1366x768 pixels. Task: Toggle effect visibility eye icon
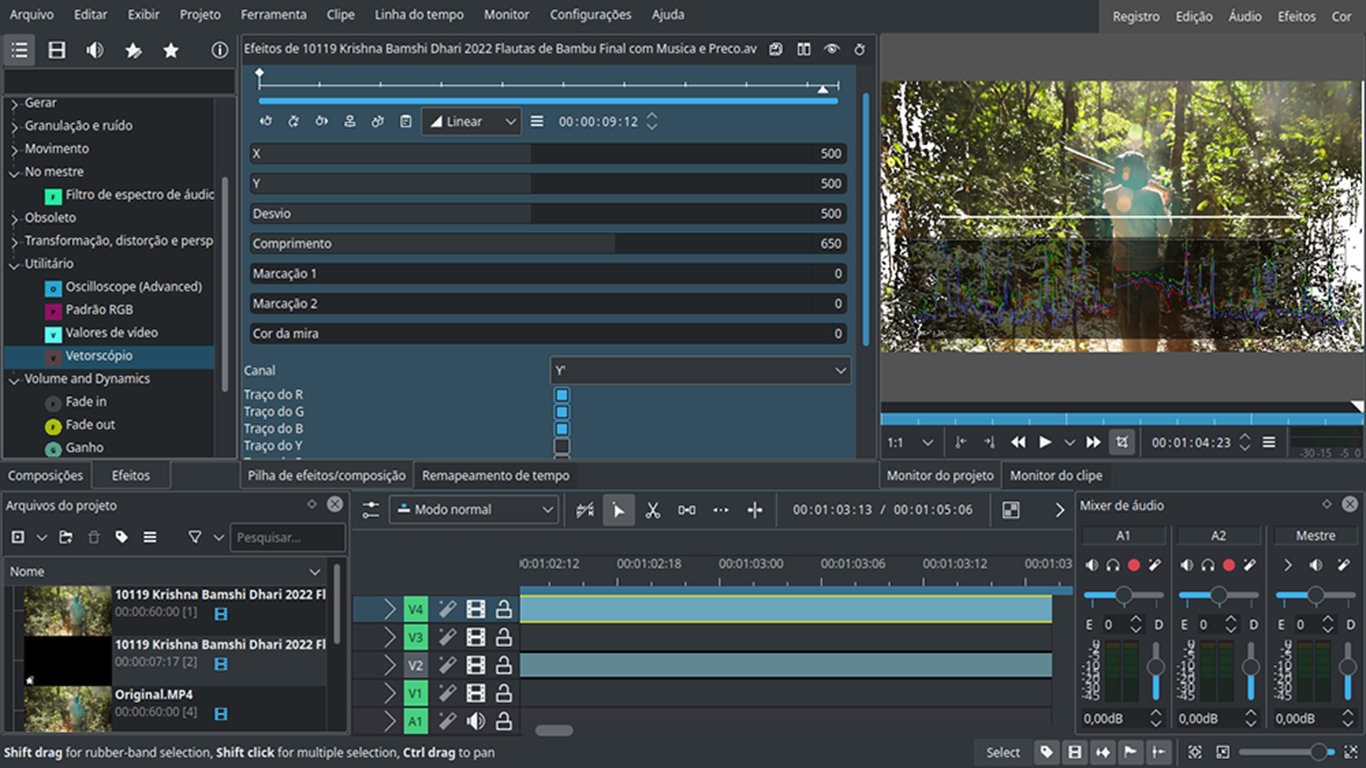coord(831,49)
